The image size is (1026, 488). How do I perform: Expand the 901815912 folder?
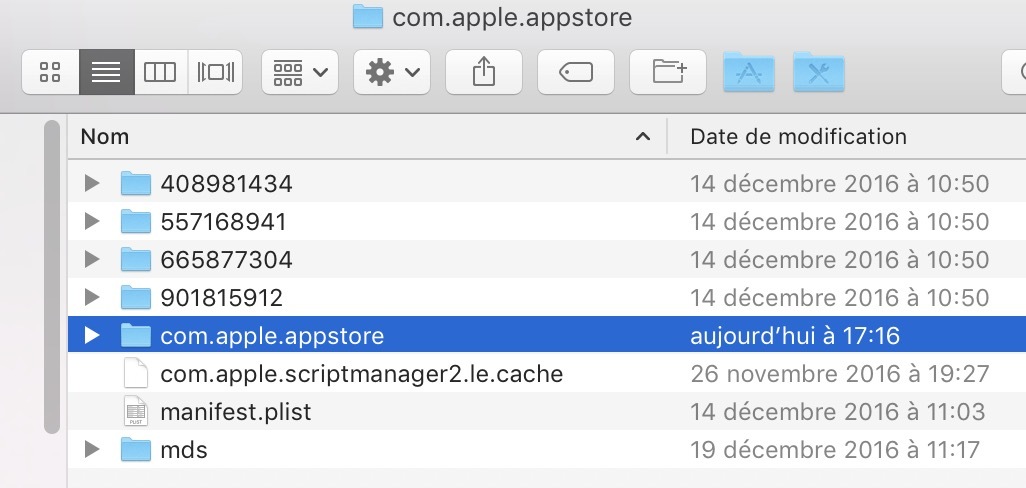point(92,298)
